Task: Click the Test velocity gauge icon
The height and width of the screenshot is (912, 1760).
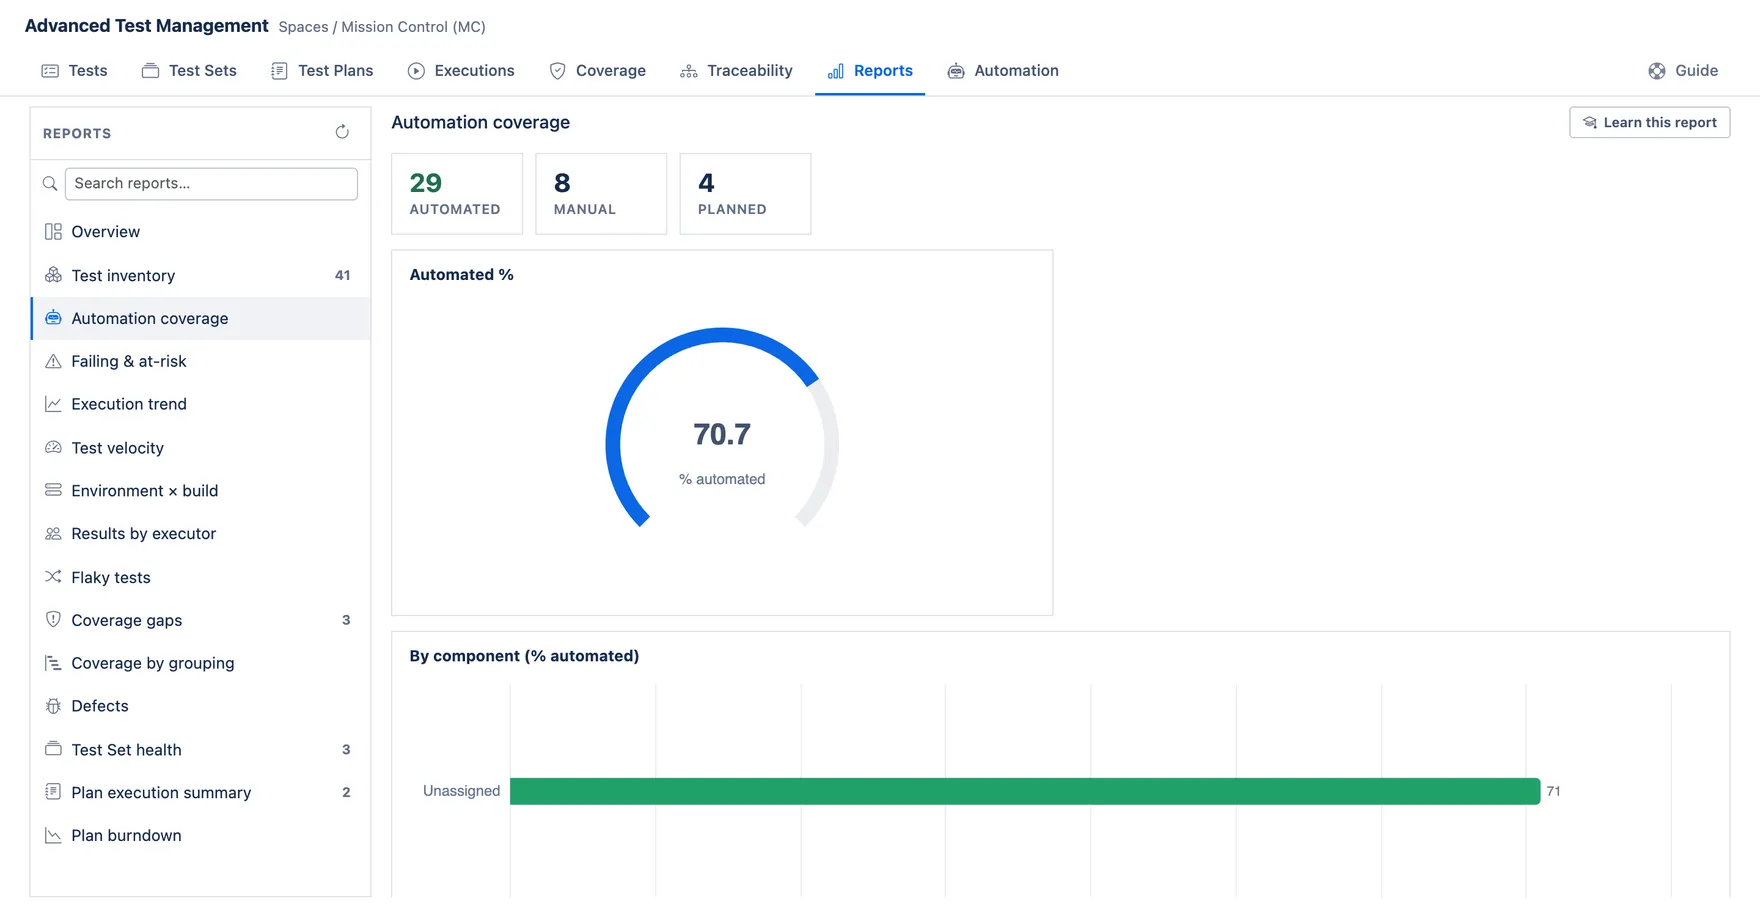Action: coord(53,448)
